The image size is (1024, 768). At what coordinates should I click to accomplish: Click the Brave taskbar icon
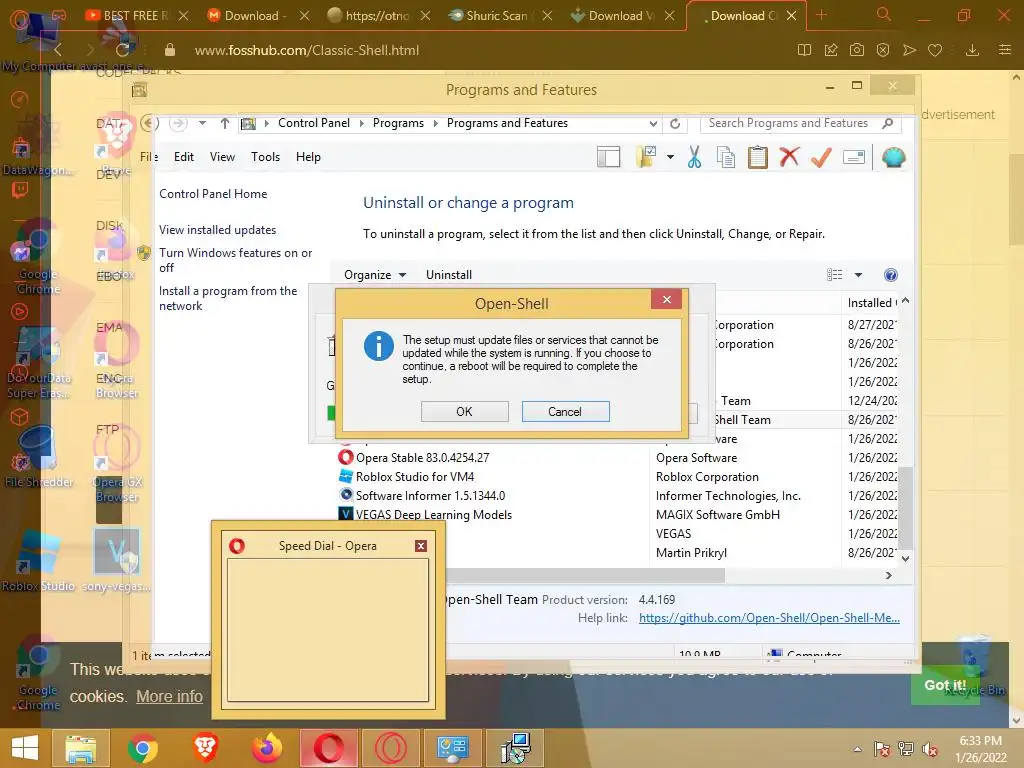click(205, 748)
